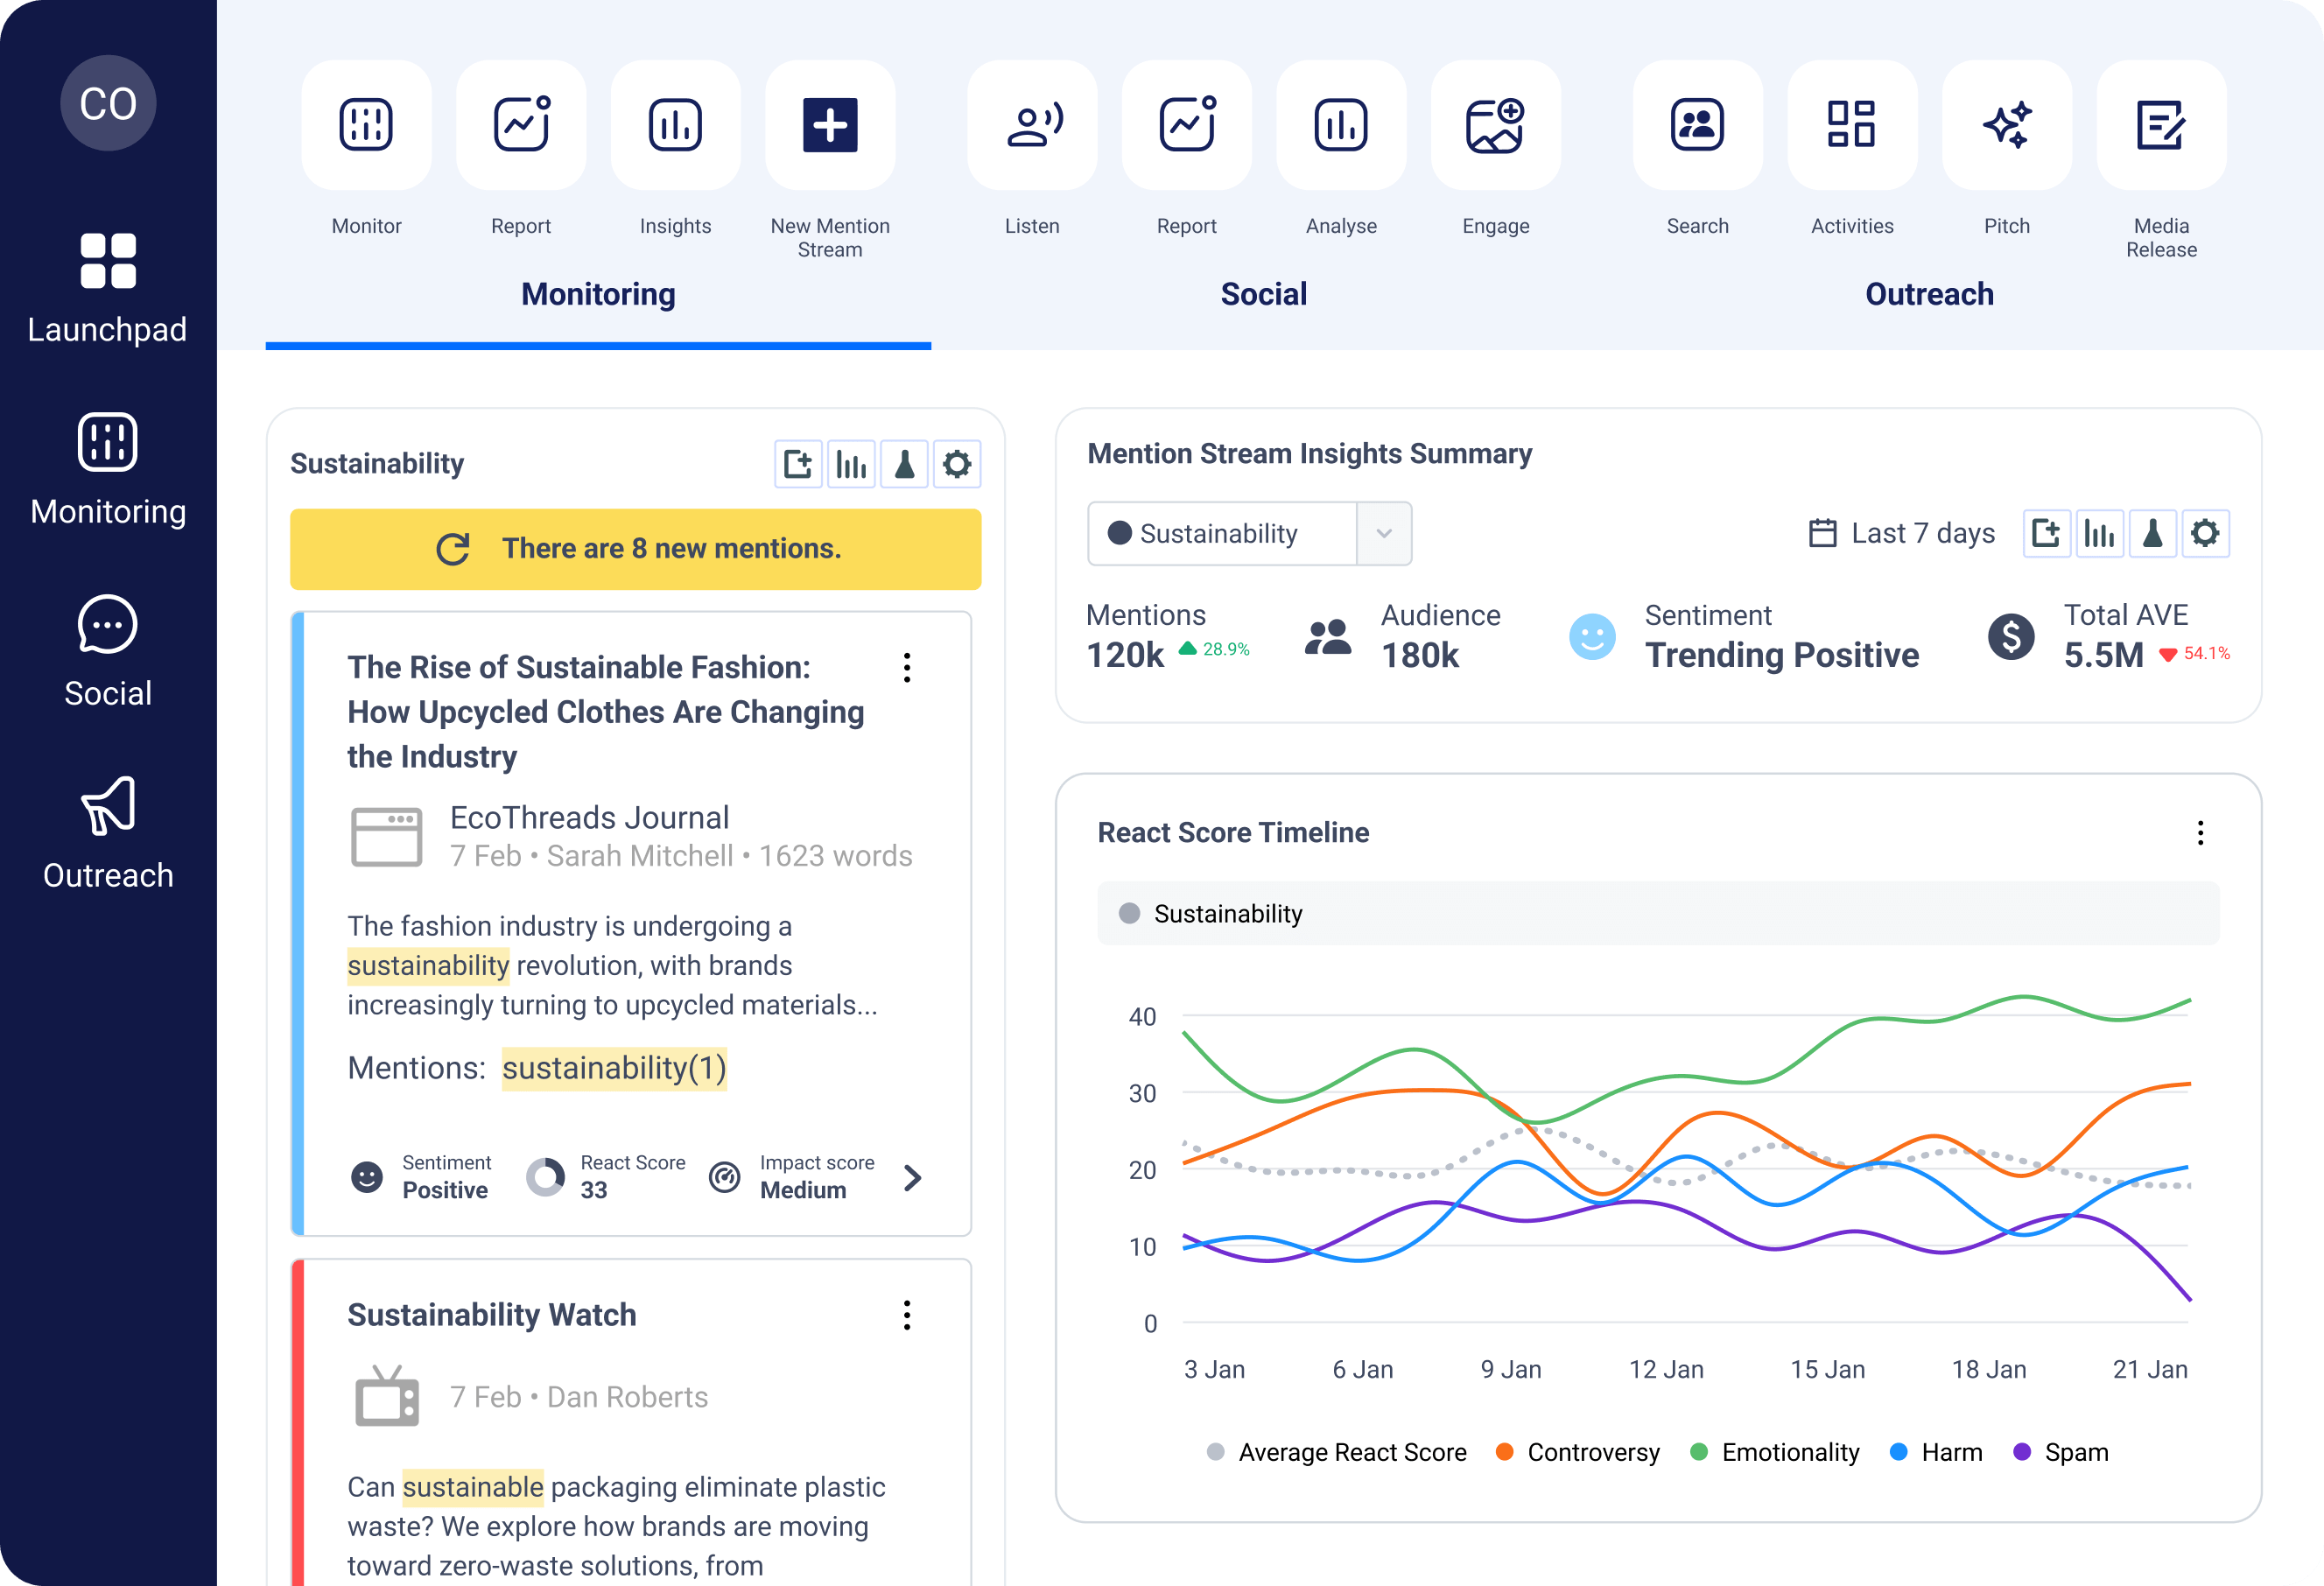Viewport: 2324px width, 1586px height.
Task: Switch to the Outreach tab heading
Action: pos(1929,294)
